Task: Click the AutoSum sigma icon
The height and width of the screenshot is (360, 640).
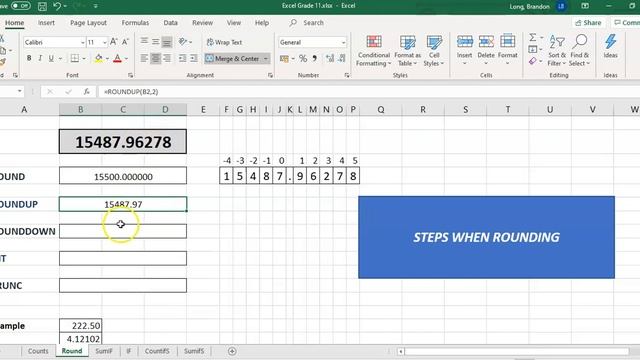Action: [x=533, y=38]
